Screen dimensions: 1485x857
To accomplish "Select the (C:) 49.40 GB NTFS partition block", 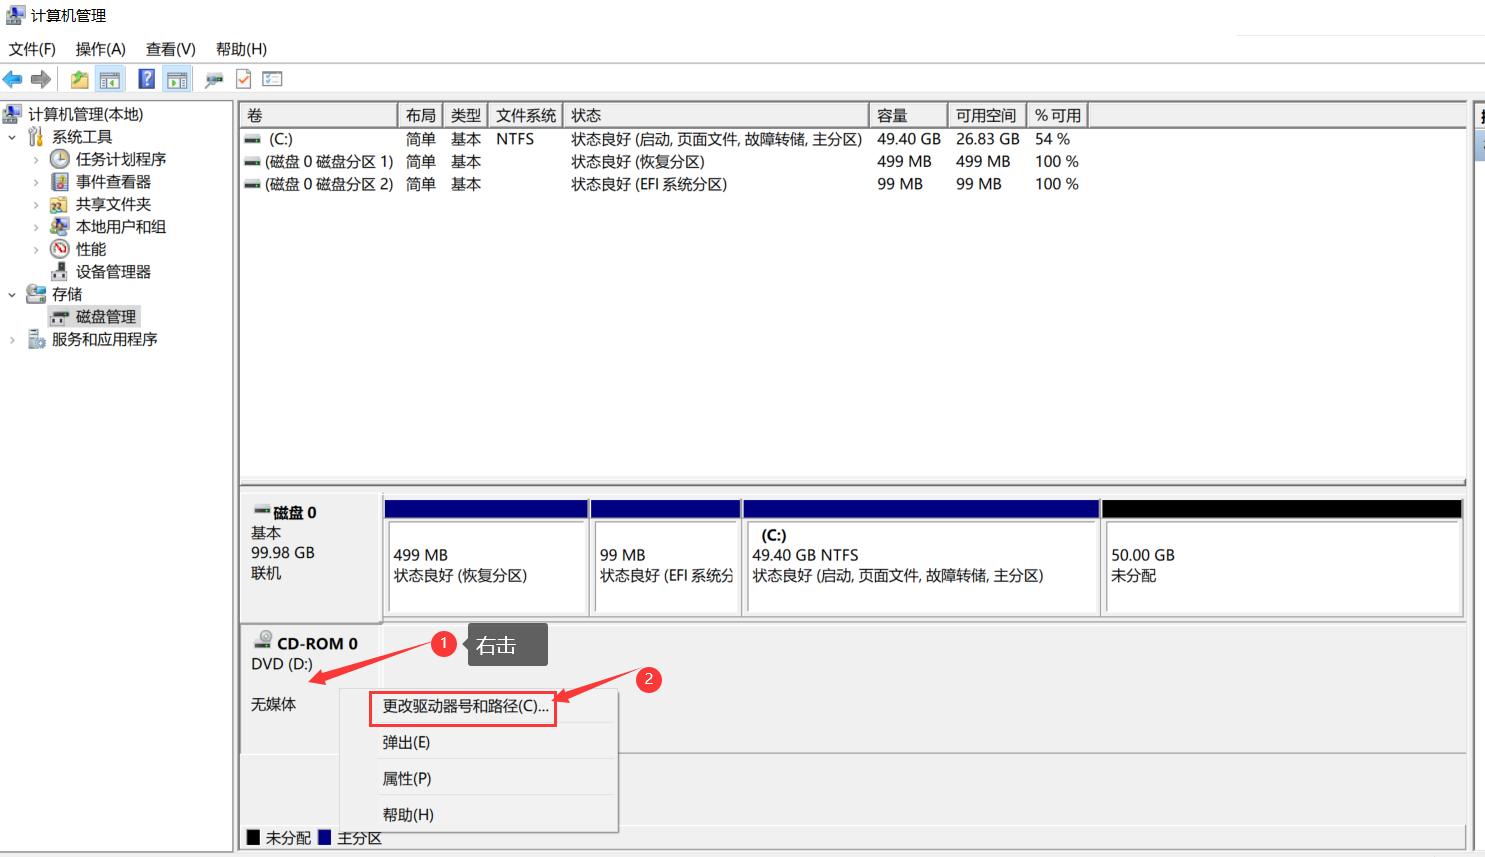I will [x=921, y=557].
